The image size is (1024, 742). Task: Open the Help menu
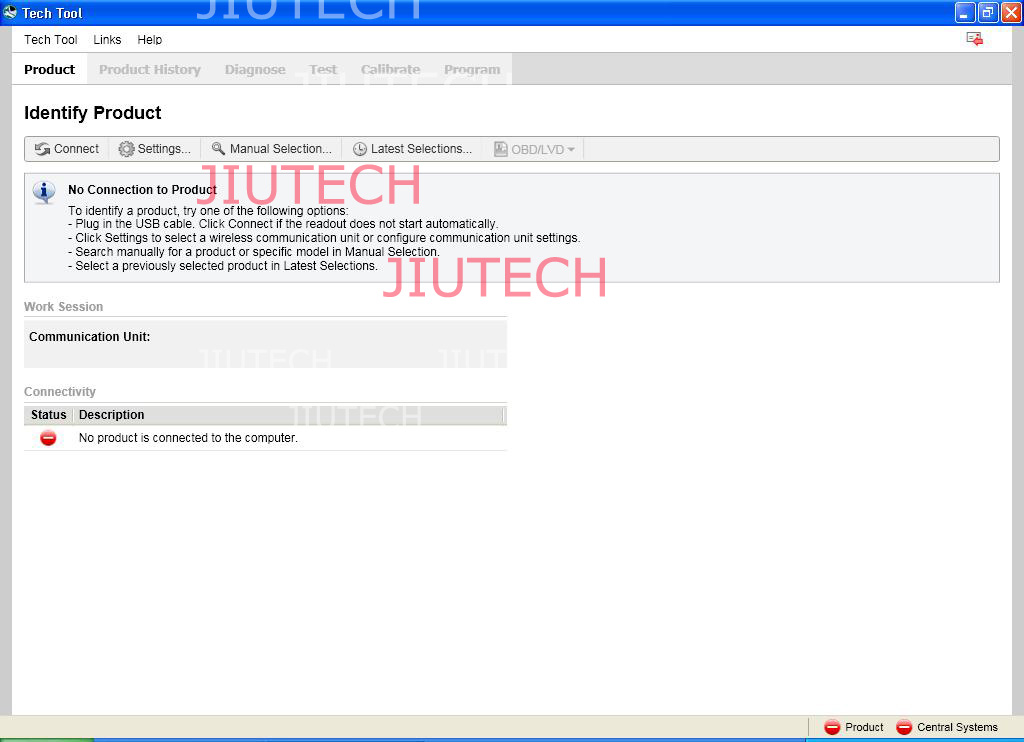[x=150, y=40]
